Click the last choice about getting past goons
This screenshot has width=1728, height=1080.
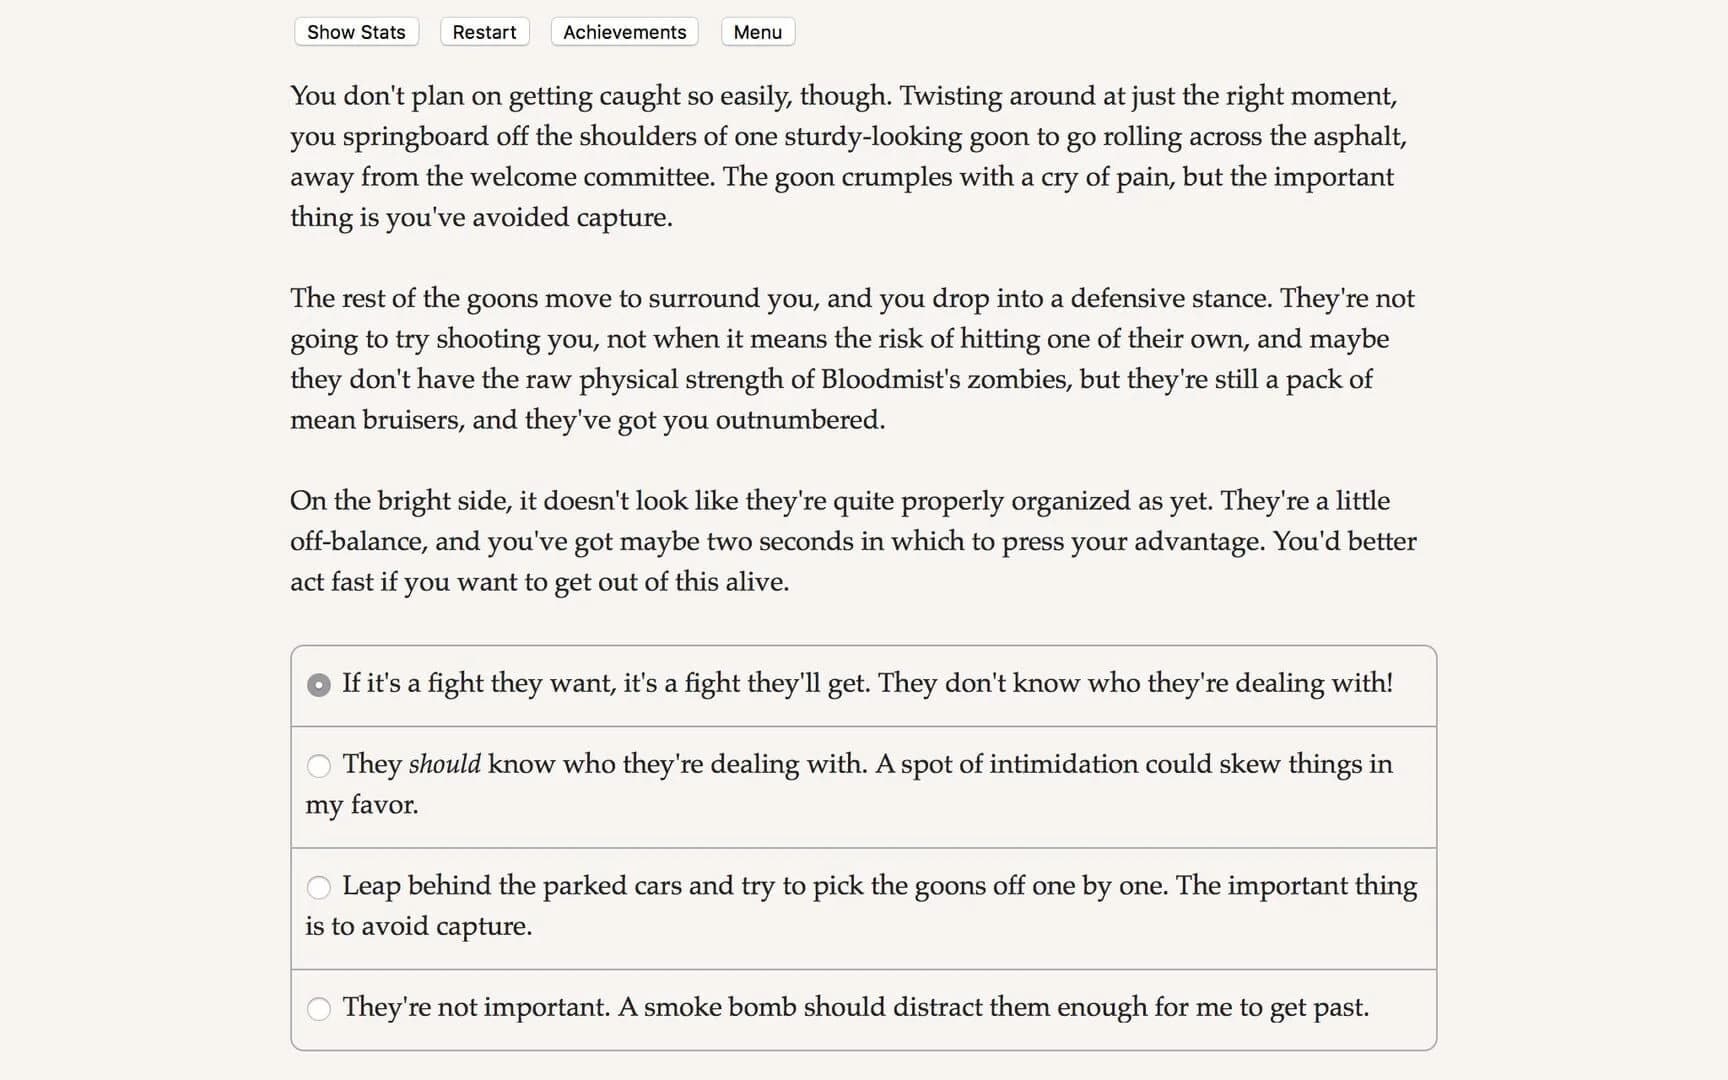point(855,1008)
